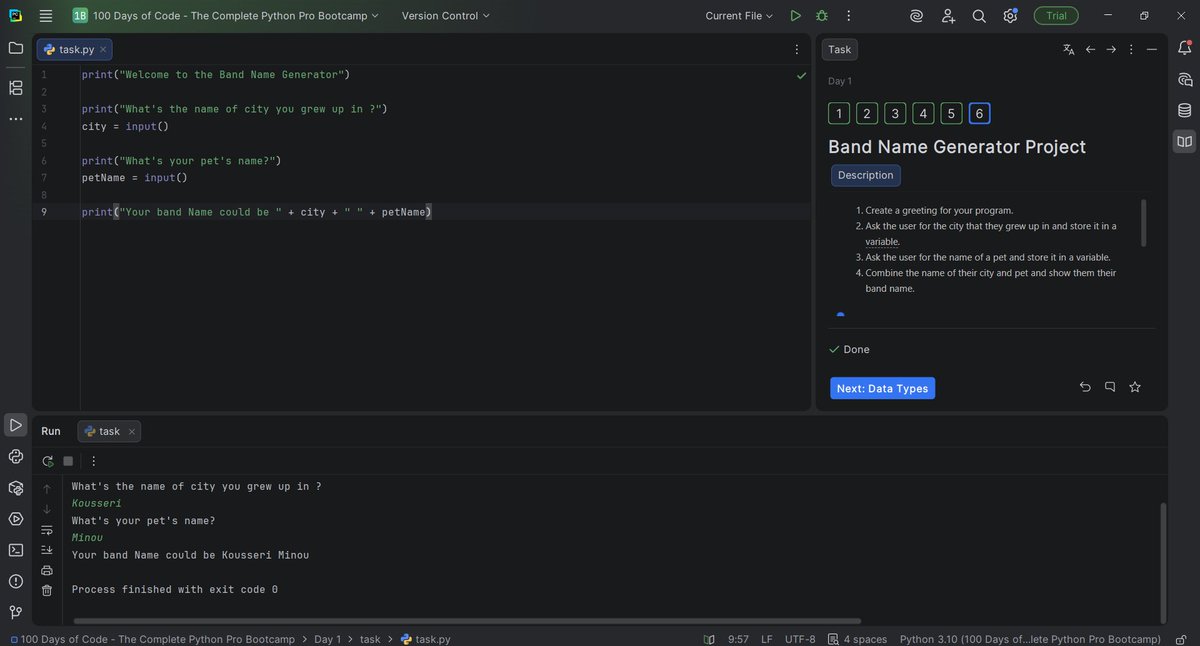The height and width of the screenshot is (646, 1200).
Task: Close the task tab in the Run panel
Action: [131, 431]
